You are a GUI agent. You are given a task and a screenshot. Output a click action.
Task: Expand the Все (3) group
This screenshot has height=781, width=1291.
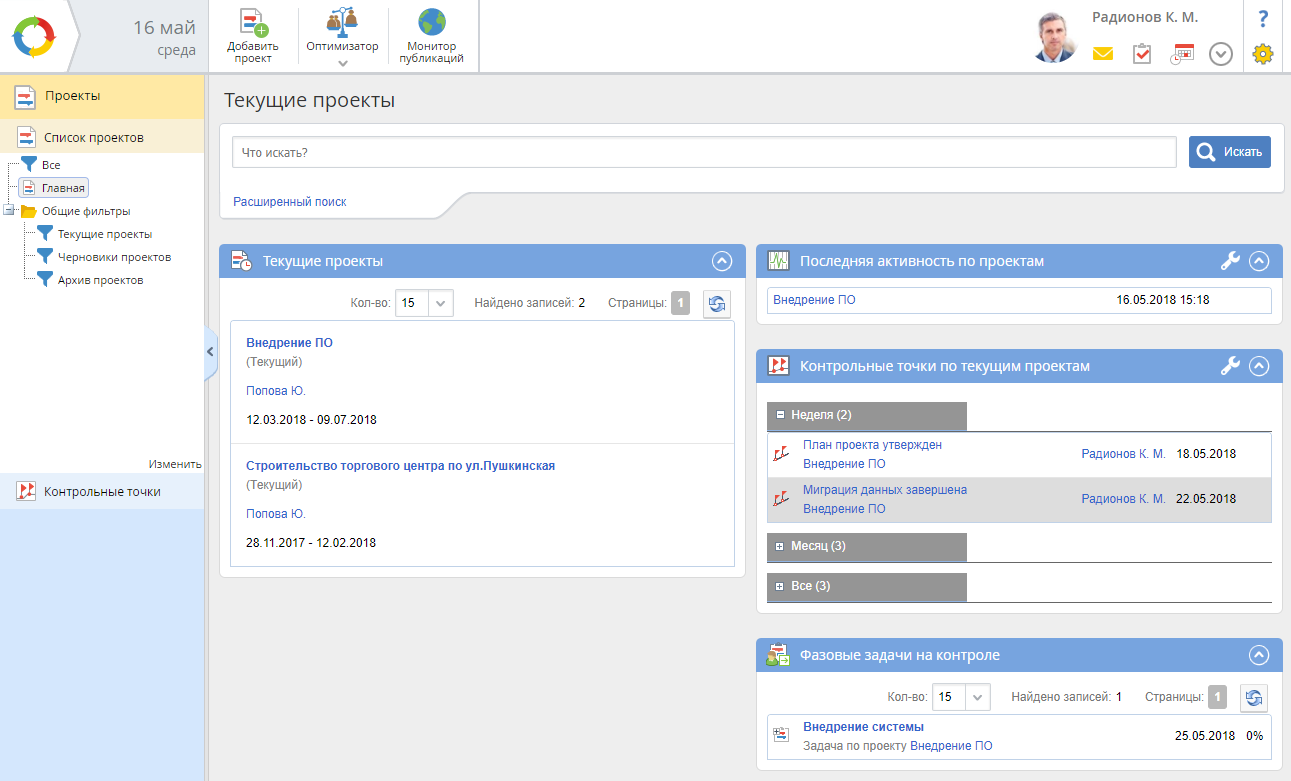click(780, 586)
